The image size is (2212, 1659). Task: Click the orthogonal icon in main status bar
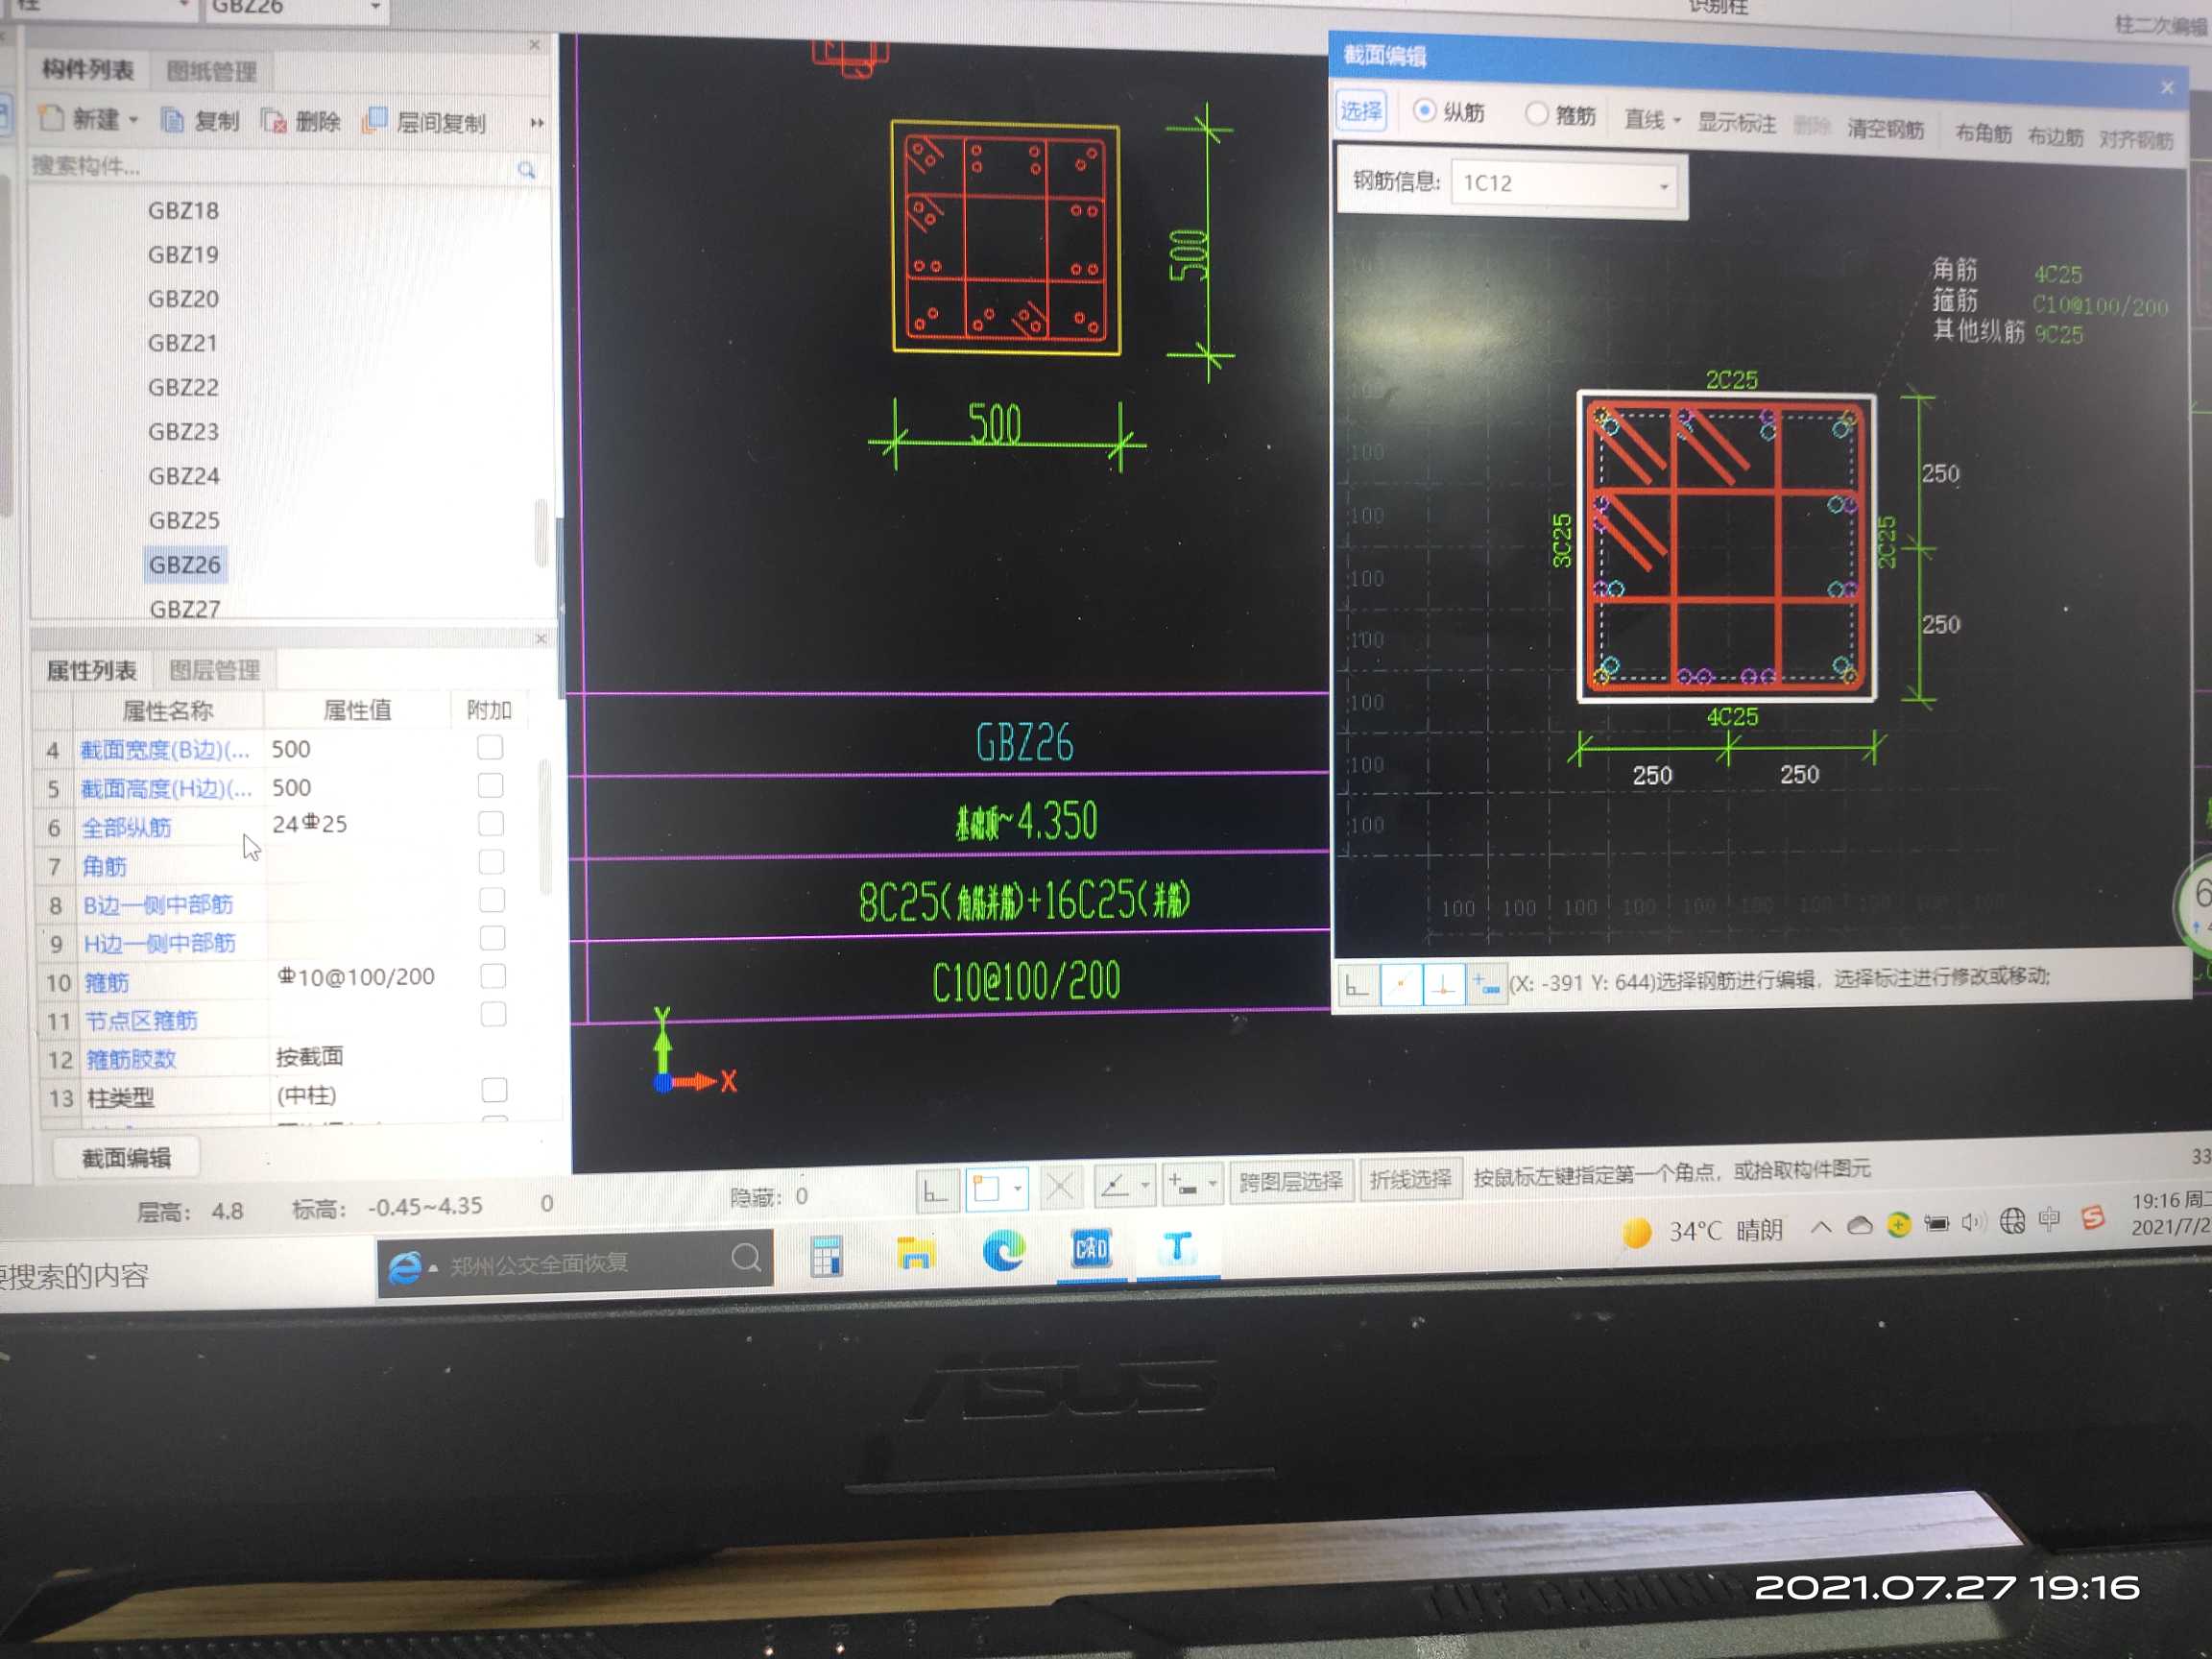point(936,1190)
